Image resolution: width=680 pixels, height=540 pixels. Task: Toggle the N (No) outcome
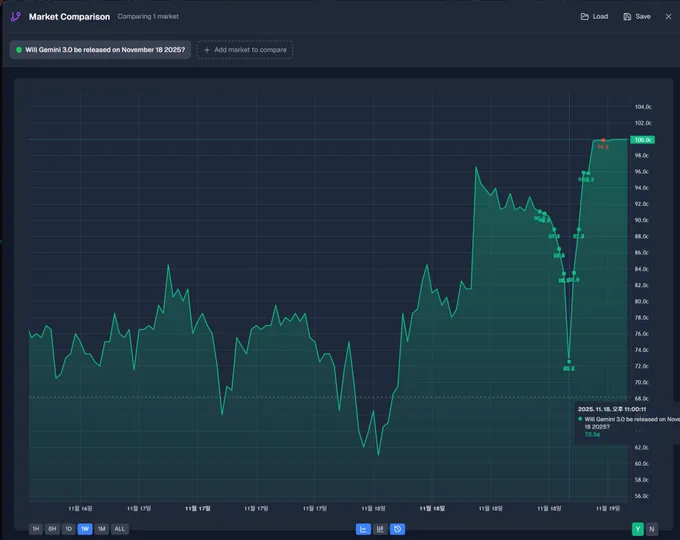652,529
